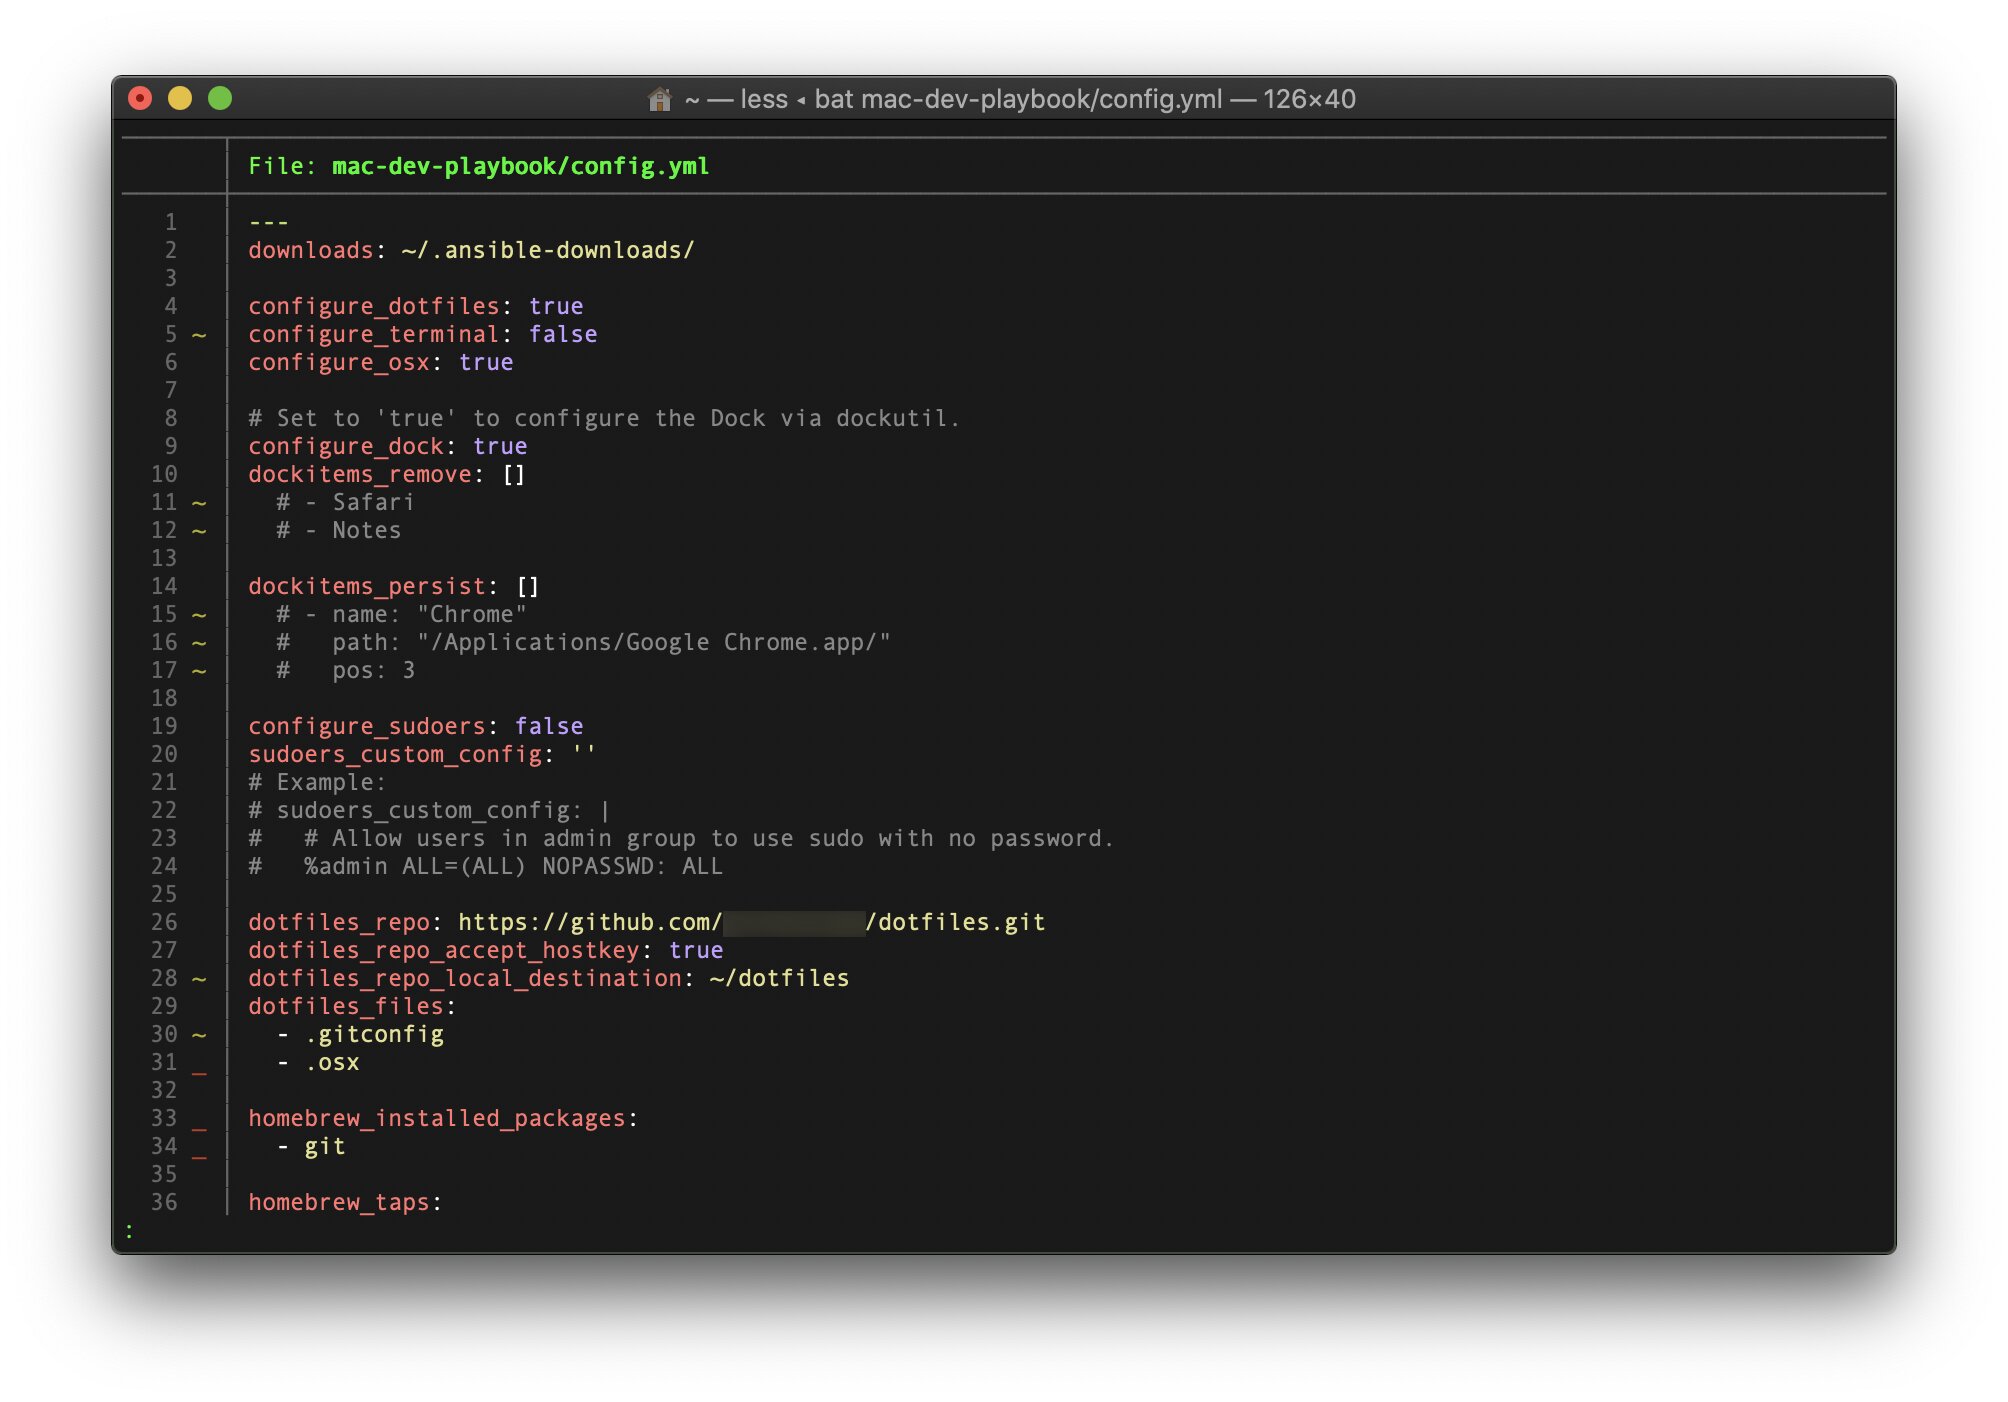
Task: Click 'configure_dotfiles' key text
Action: 374,306
